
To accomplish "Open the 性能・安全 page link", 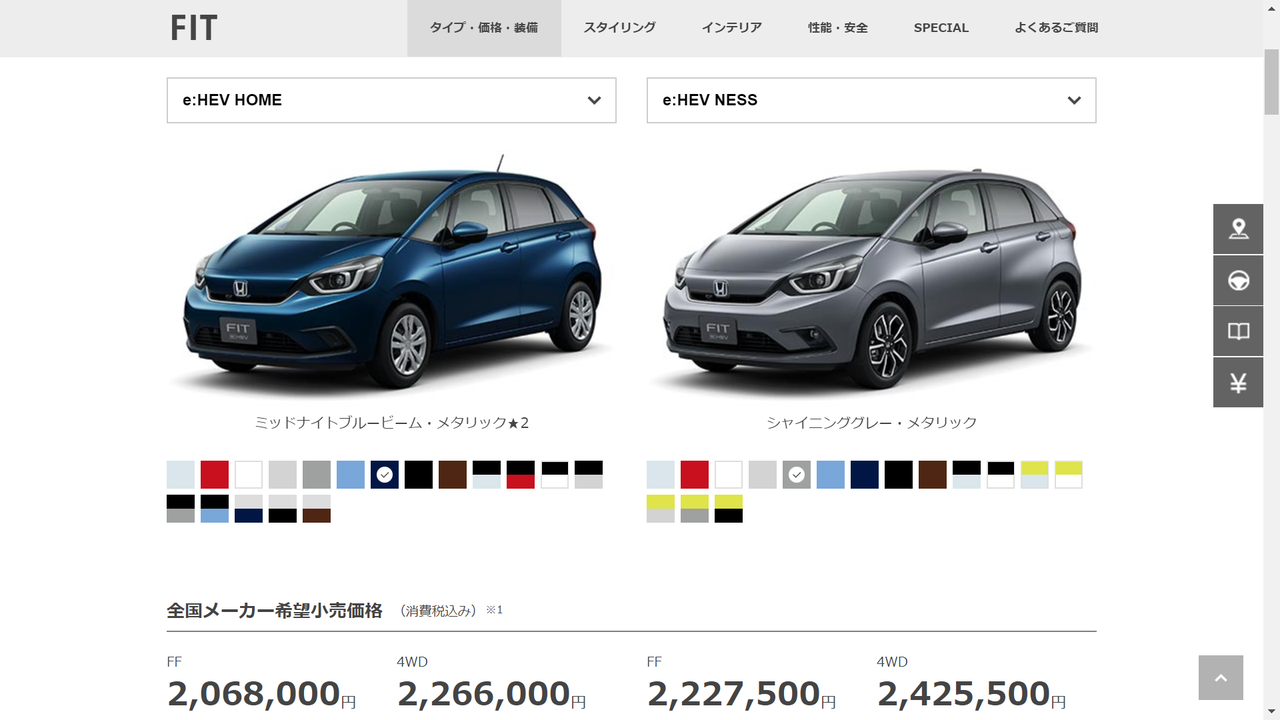I will (x=838, y=28).
